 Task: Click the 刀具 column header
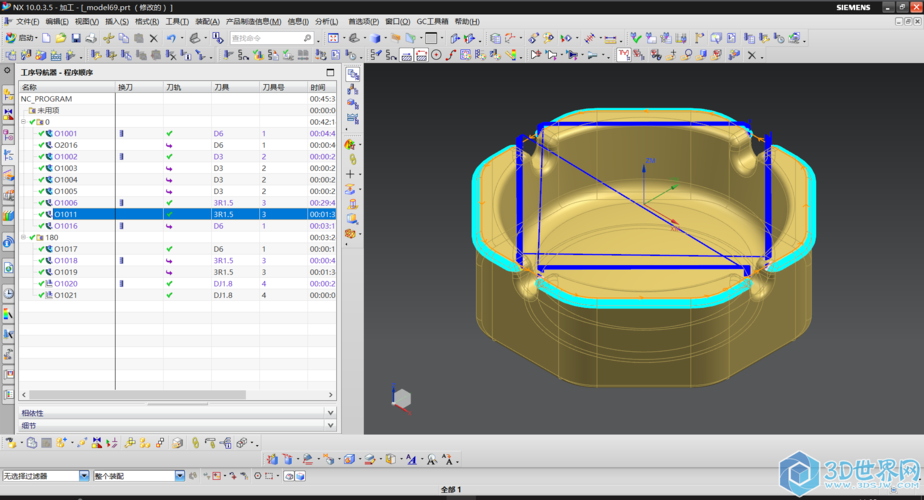coord(235,87)
